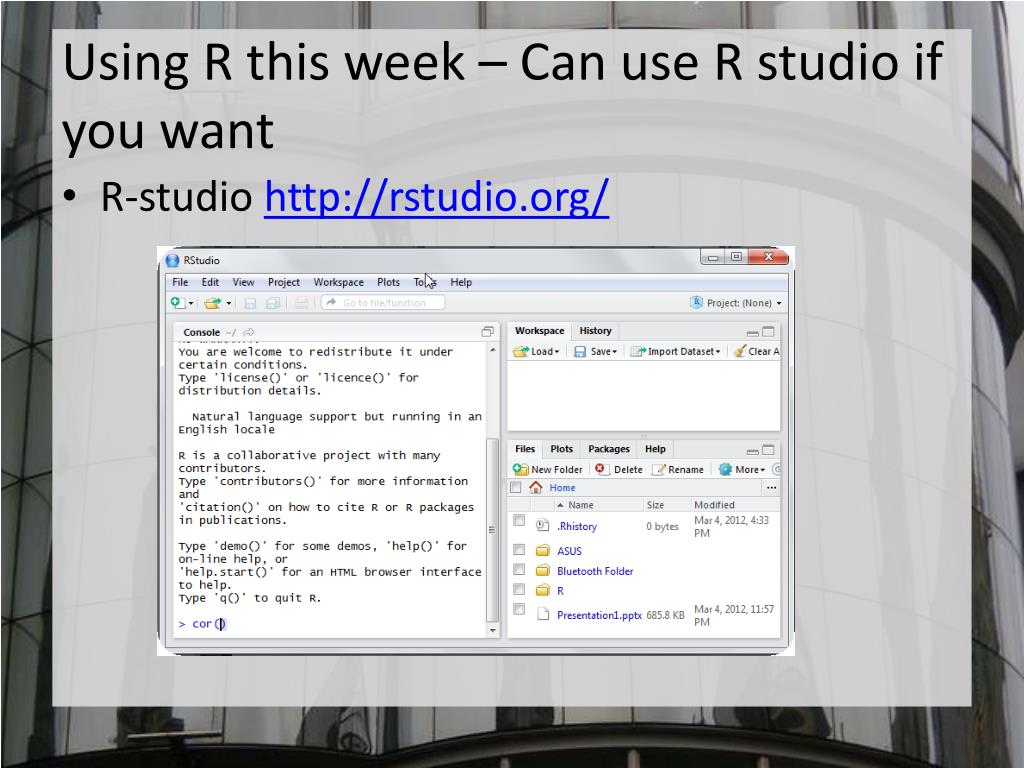The width and height of the screenshot is (1024, 768).
Task: Open the Help menu in the menu bar
Action: coord(461,282)
